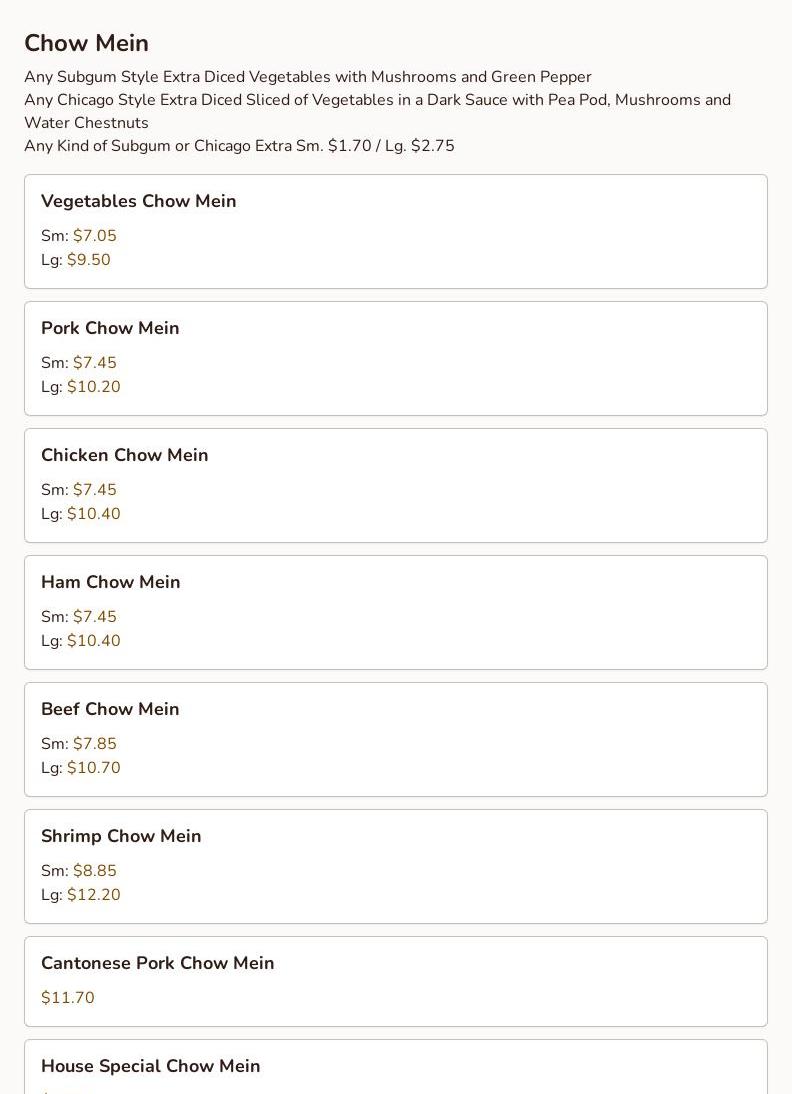The height and width of the screenshot is (1094, 792).
Task: Choose the small Chicken Chow Mein price
Action: (95, 490)
